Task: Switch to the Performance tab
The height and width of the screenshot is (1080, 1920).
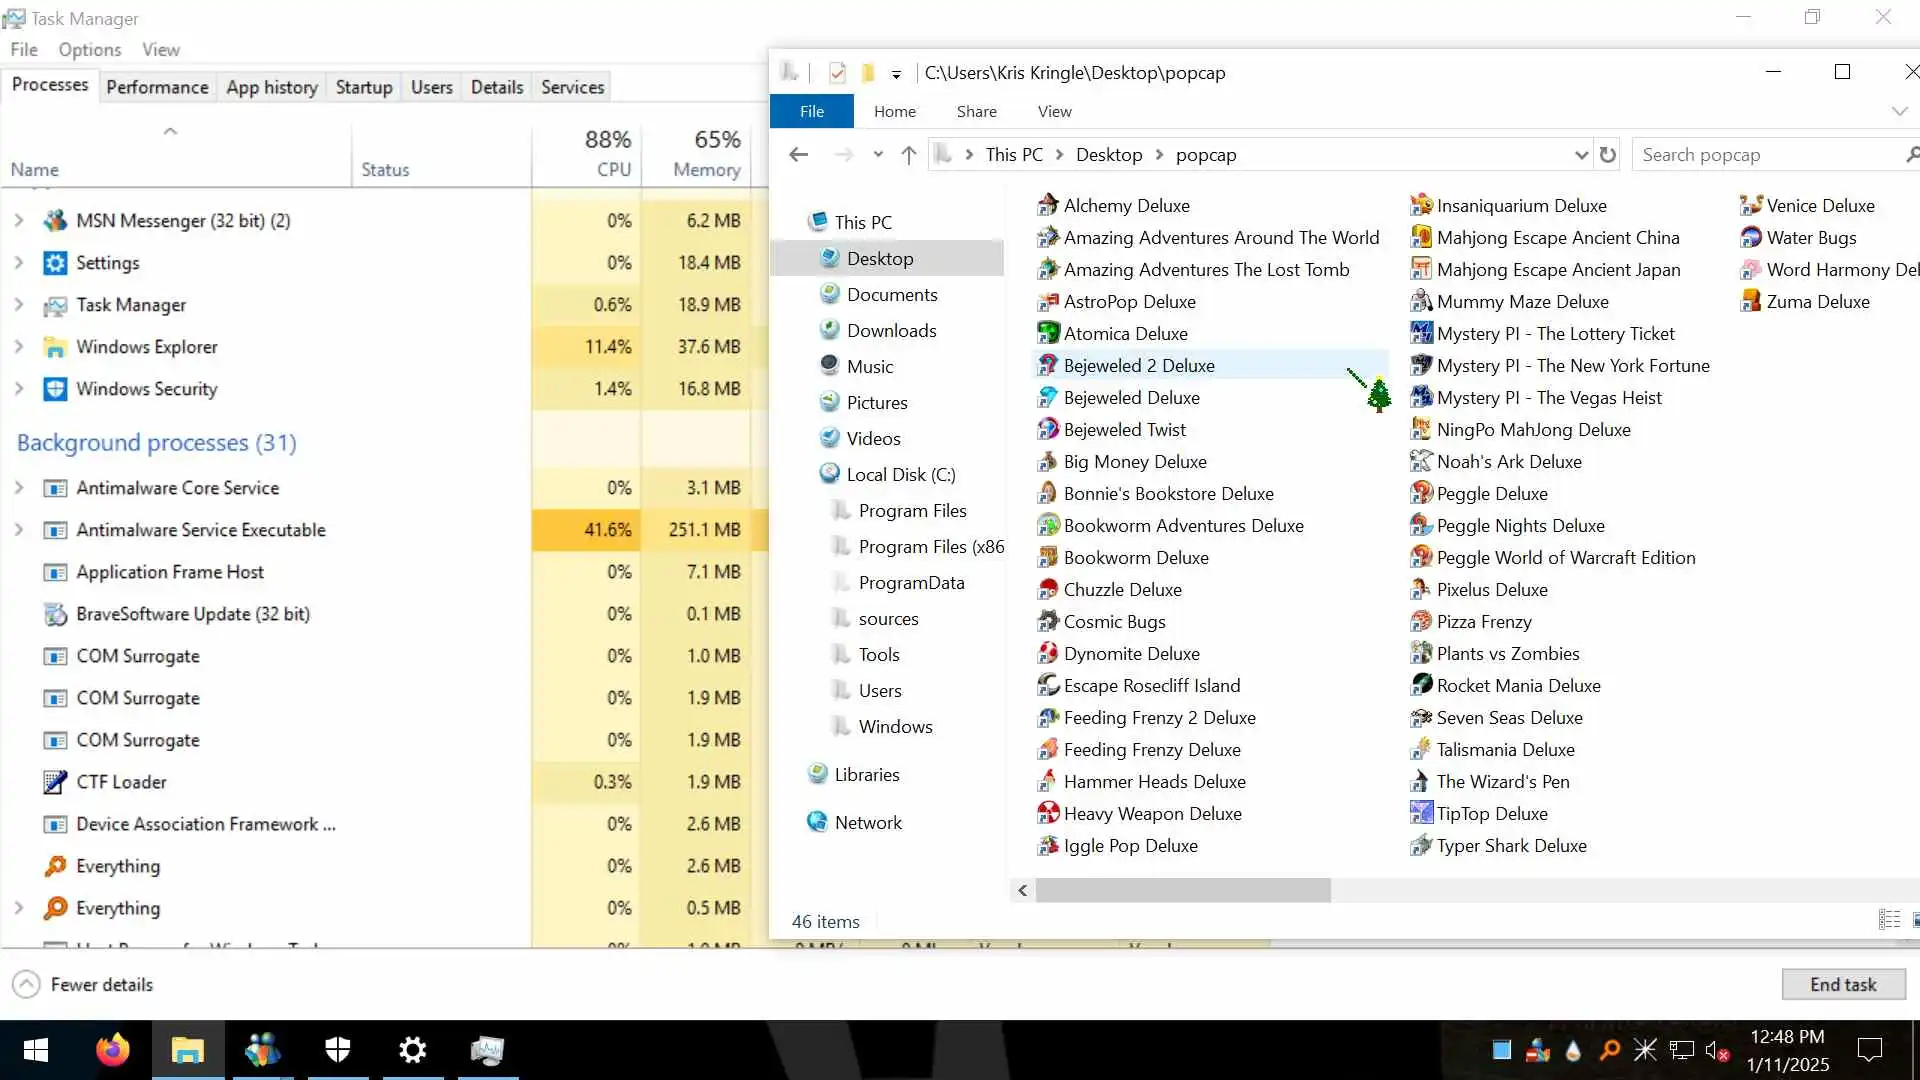Action: [157, 87]
